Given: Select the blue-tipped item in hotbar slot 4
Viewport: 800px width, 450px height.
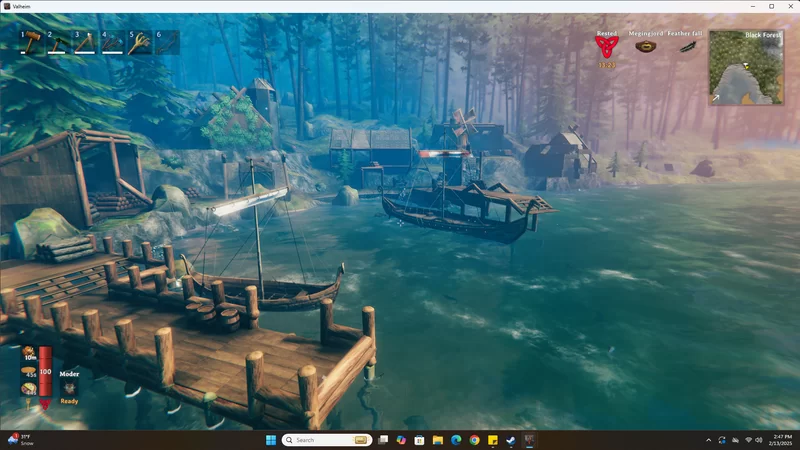Looking at the screenshot, I should [113, 42].
